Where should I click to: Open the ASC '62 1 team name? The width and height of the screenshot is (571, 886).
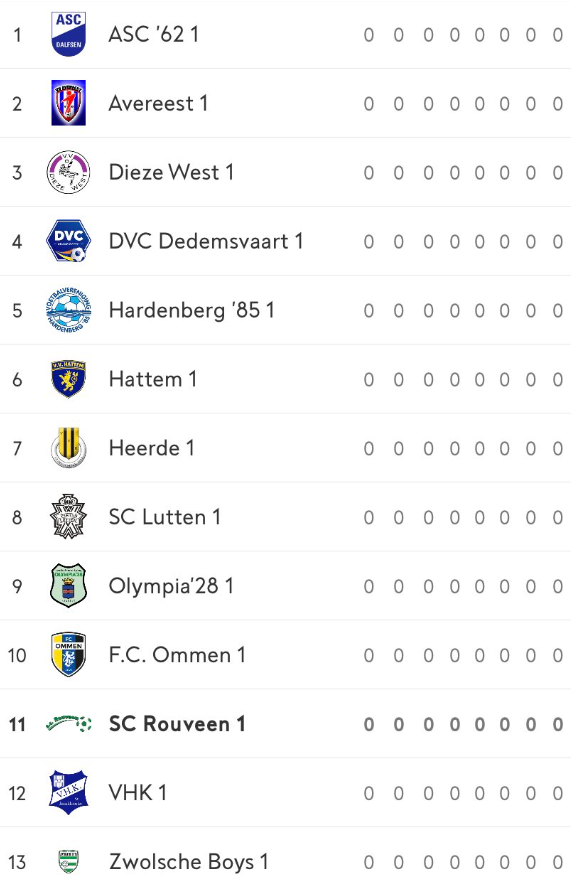(x=154, y=34)
